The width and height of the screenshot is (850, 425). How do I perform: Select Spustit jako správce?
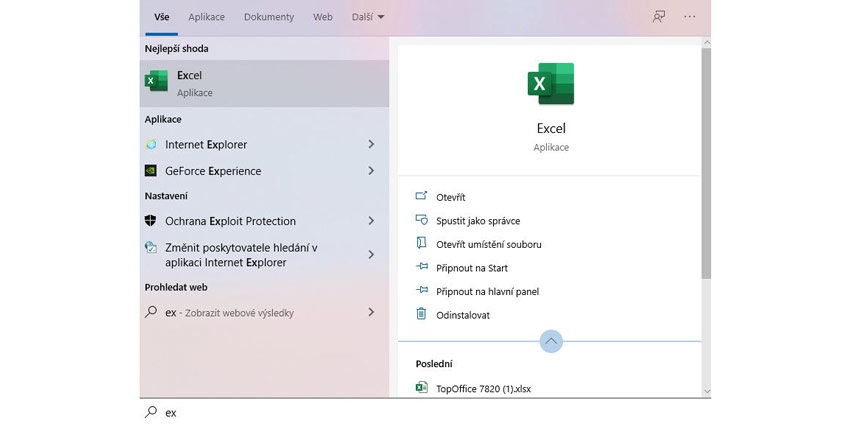(478, 221)
